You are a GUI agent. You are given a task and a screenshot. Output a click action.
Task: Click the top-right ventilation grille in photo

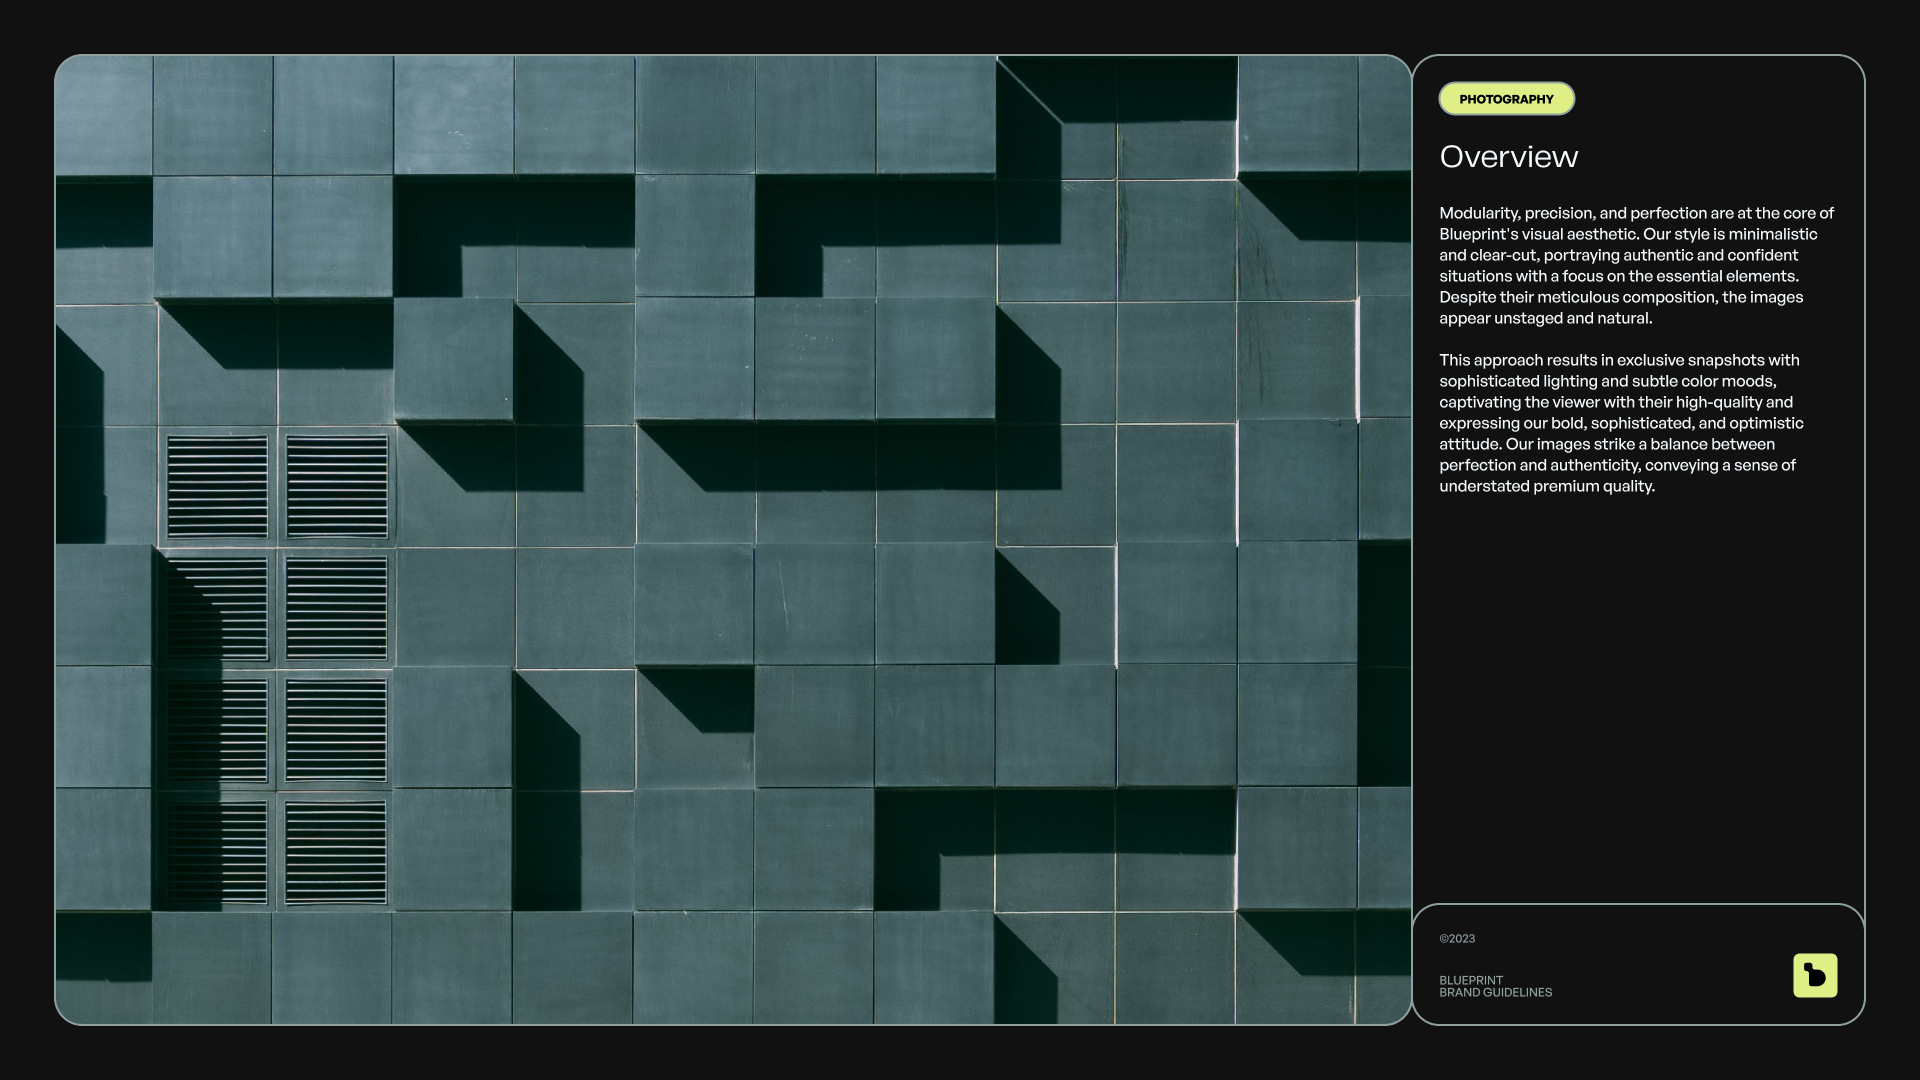click(x=337, y=487)
